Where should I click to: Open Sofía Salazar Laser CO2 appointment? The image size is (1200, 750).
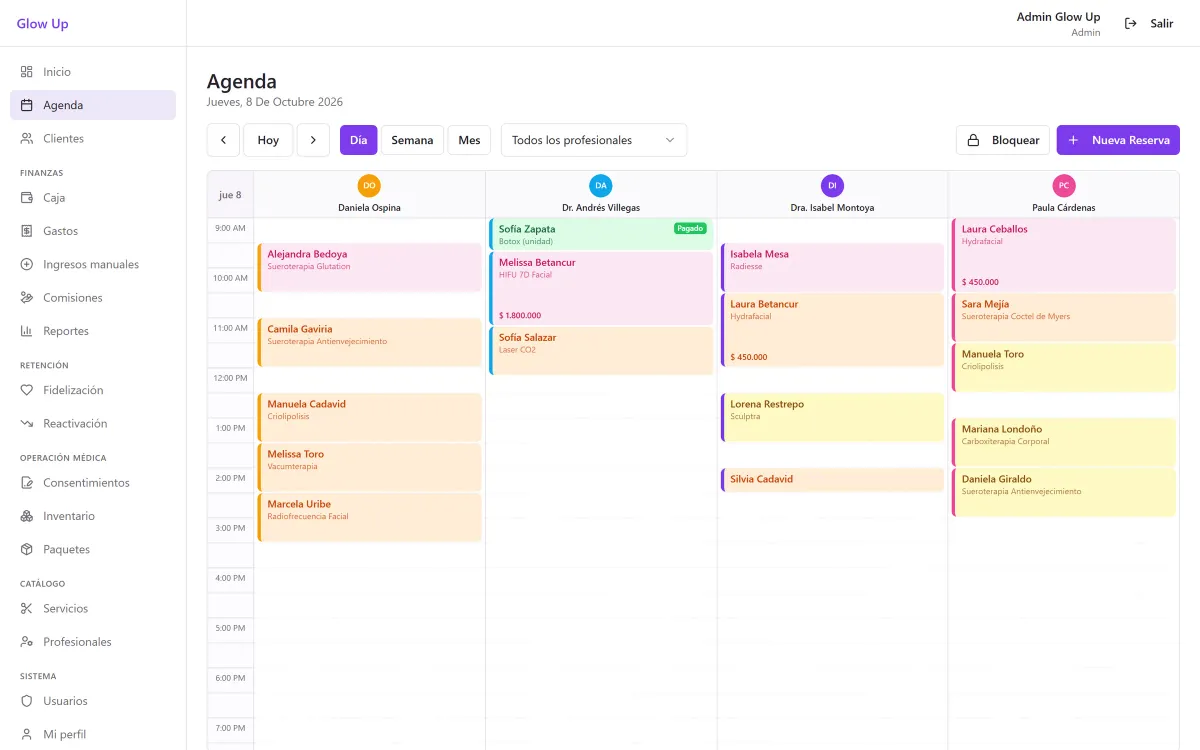tap(601, 351)
